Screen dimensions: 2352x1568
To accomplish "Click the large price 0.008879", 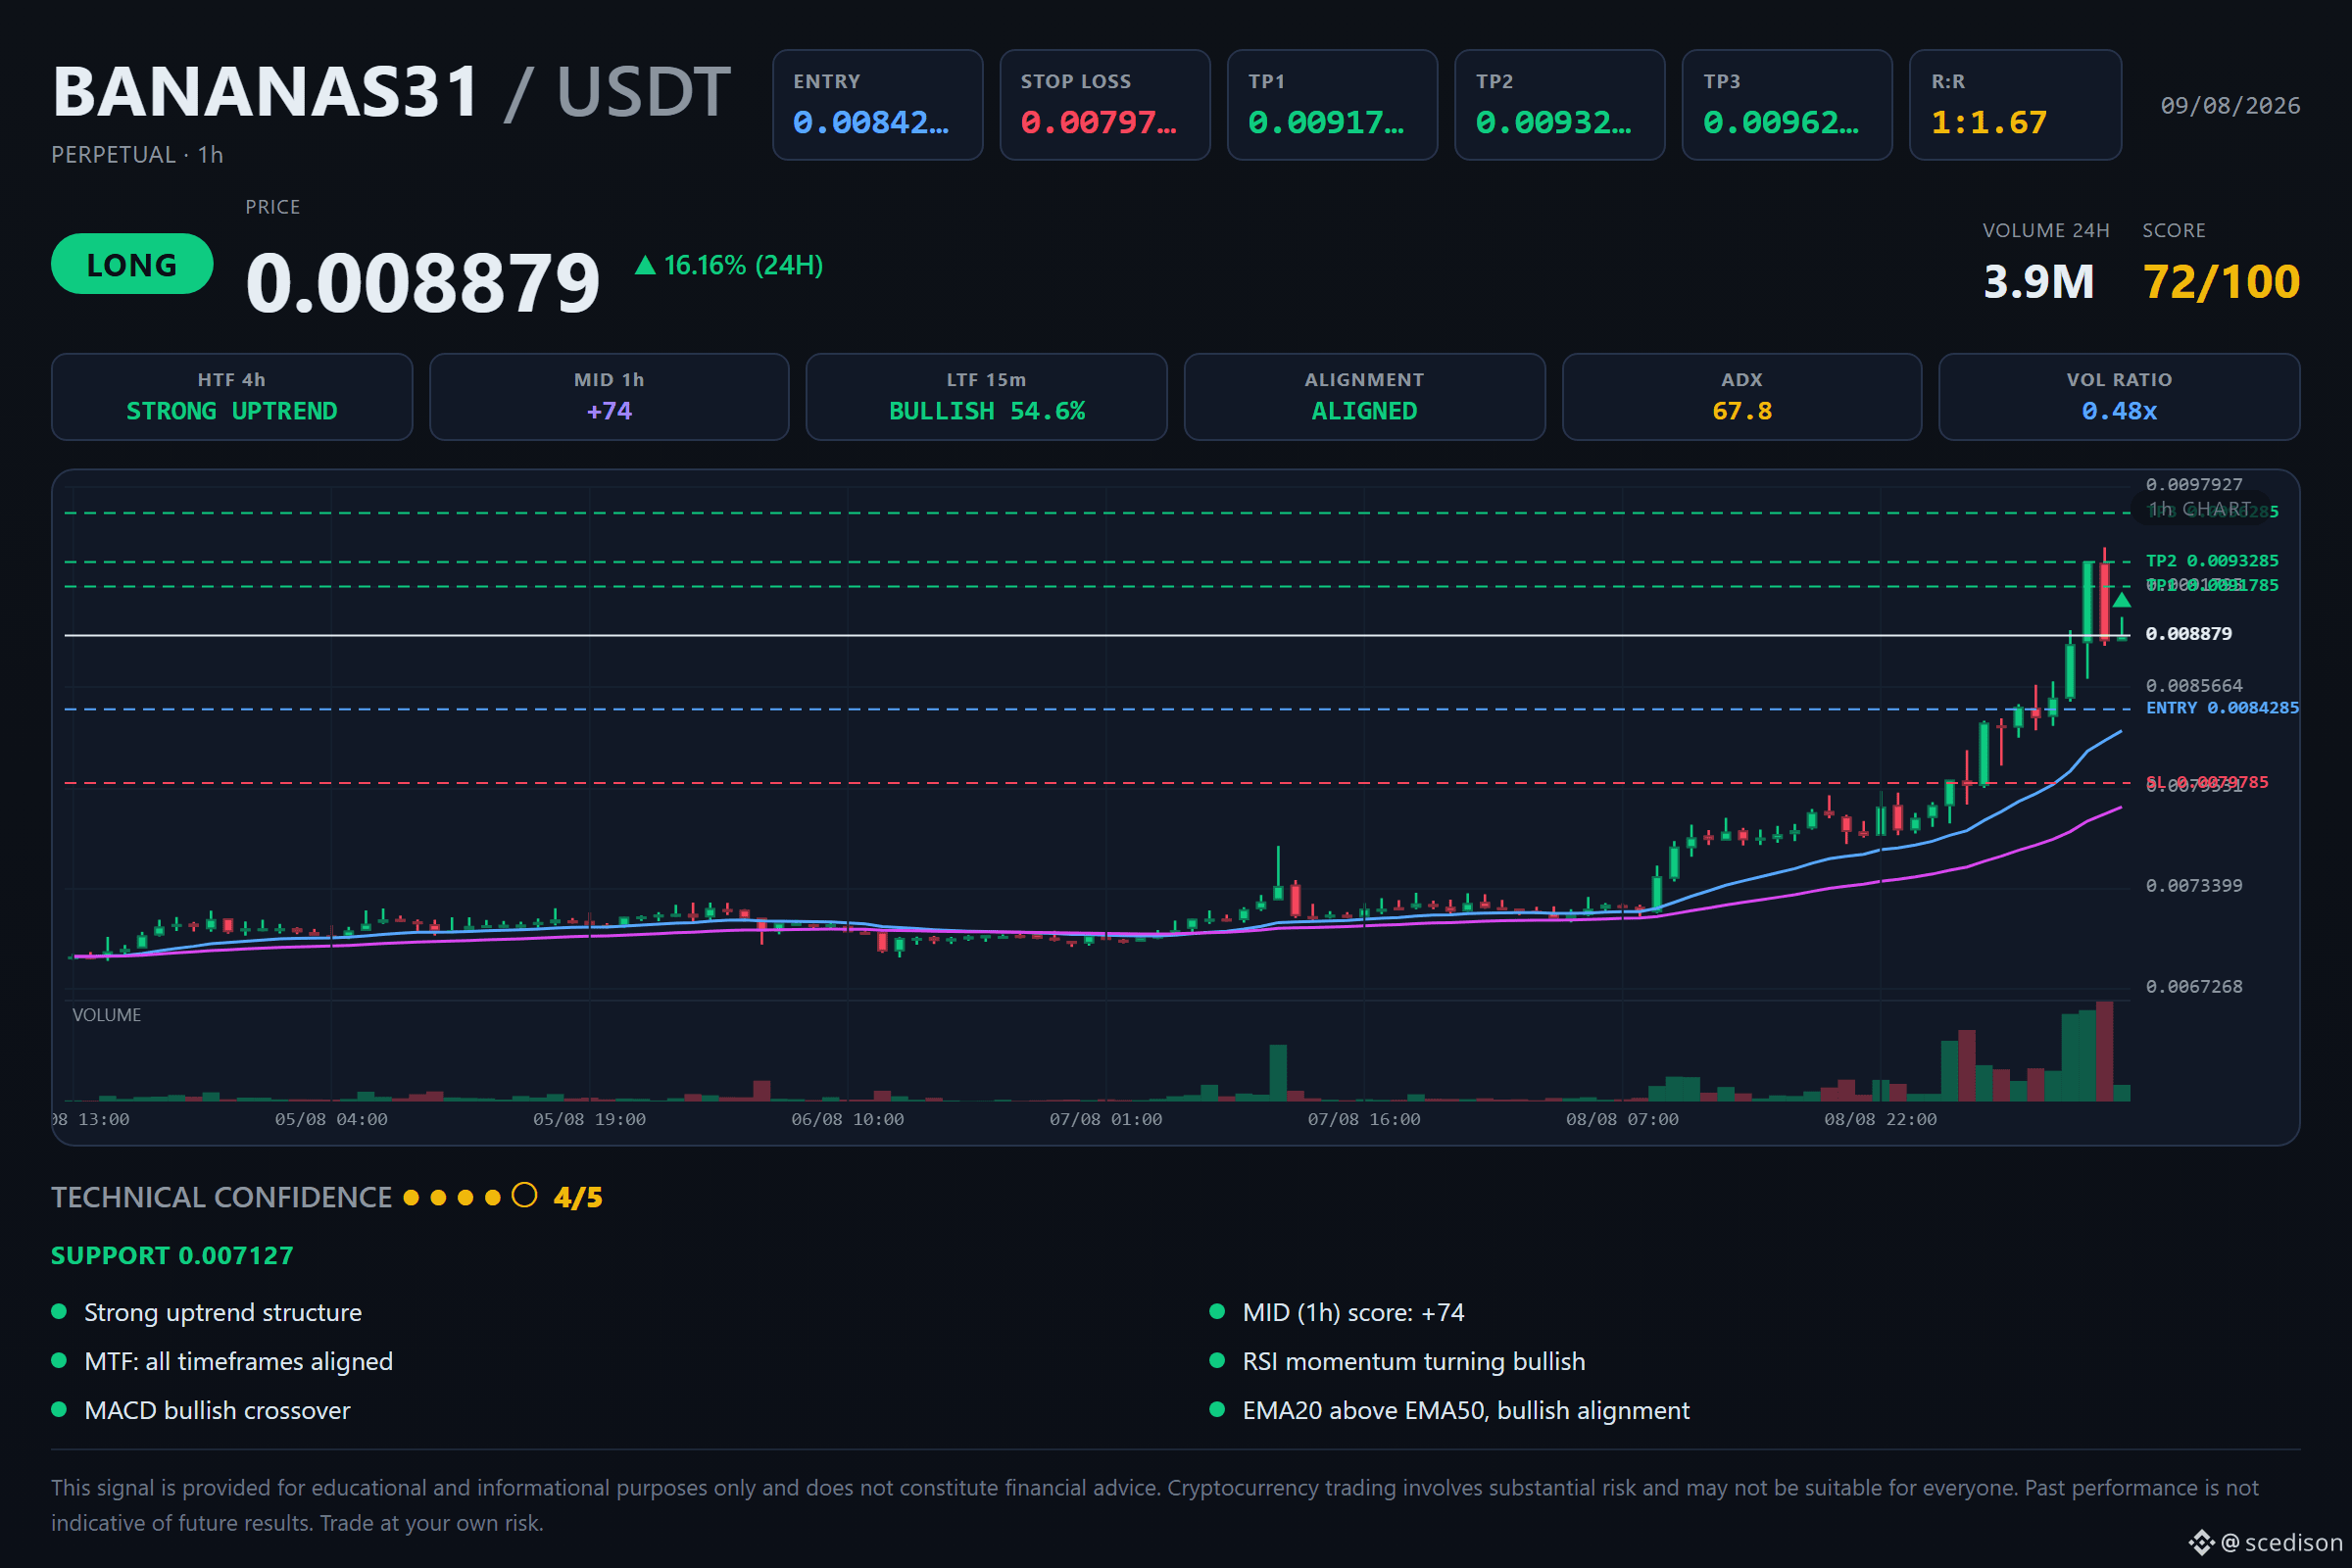I will tap(422, 283).
